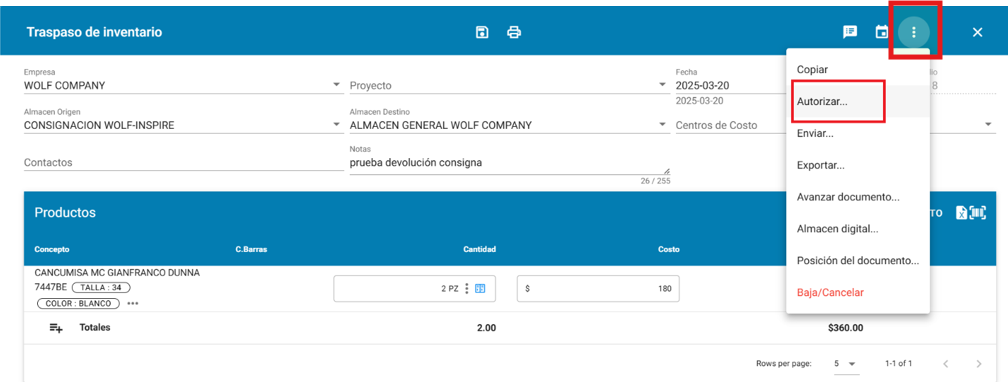This screenshot has height=382, width=1008.
Task: Change the rows per page selector
Action: coord(846,364)
